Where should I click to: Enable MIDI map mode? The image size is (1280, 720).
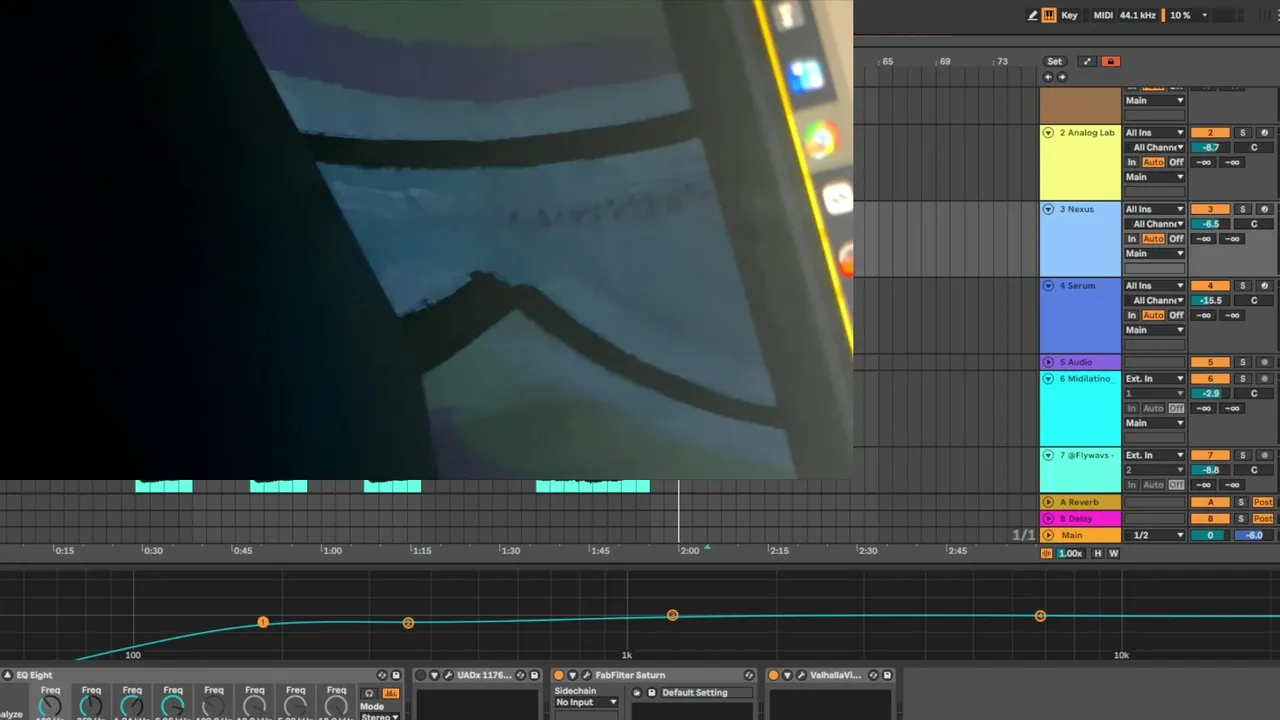pos(1103,15)
